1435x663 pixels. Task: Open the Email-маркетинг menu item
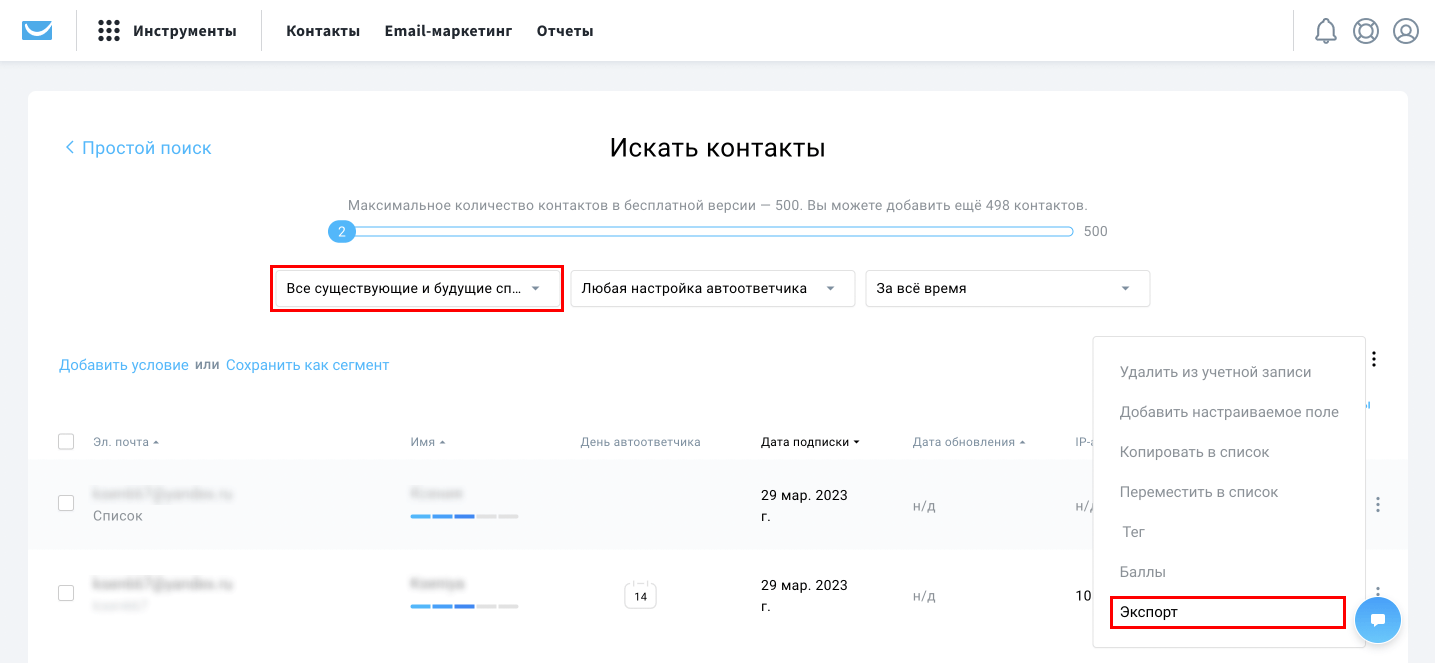(x=446, y=30)
